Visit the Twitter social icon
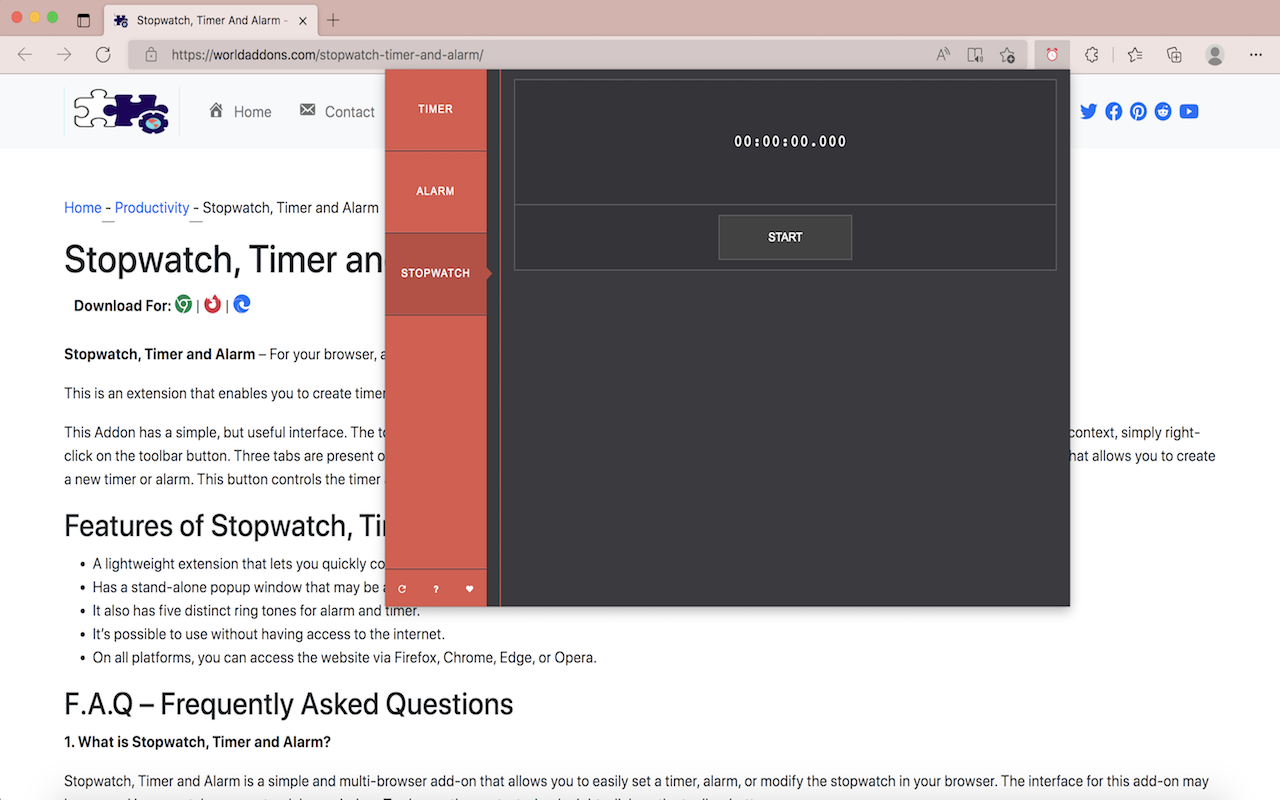This screenshot has width=1280, height=800. [x=1089, y=111]
